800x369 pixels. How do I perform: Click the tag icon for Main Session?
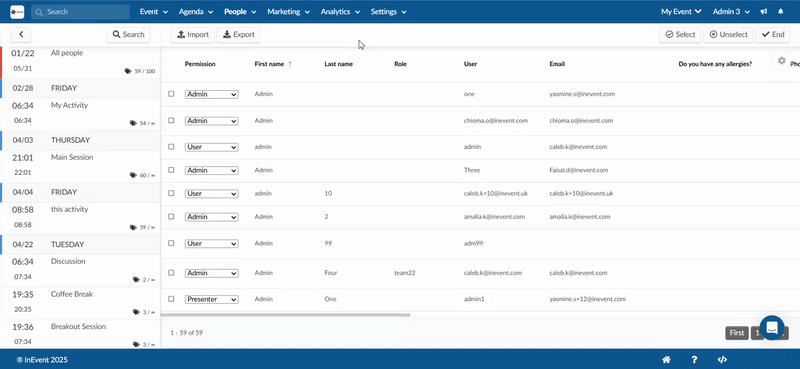point(133,176)
